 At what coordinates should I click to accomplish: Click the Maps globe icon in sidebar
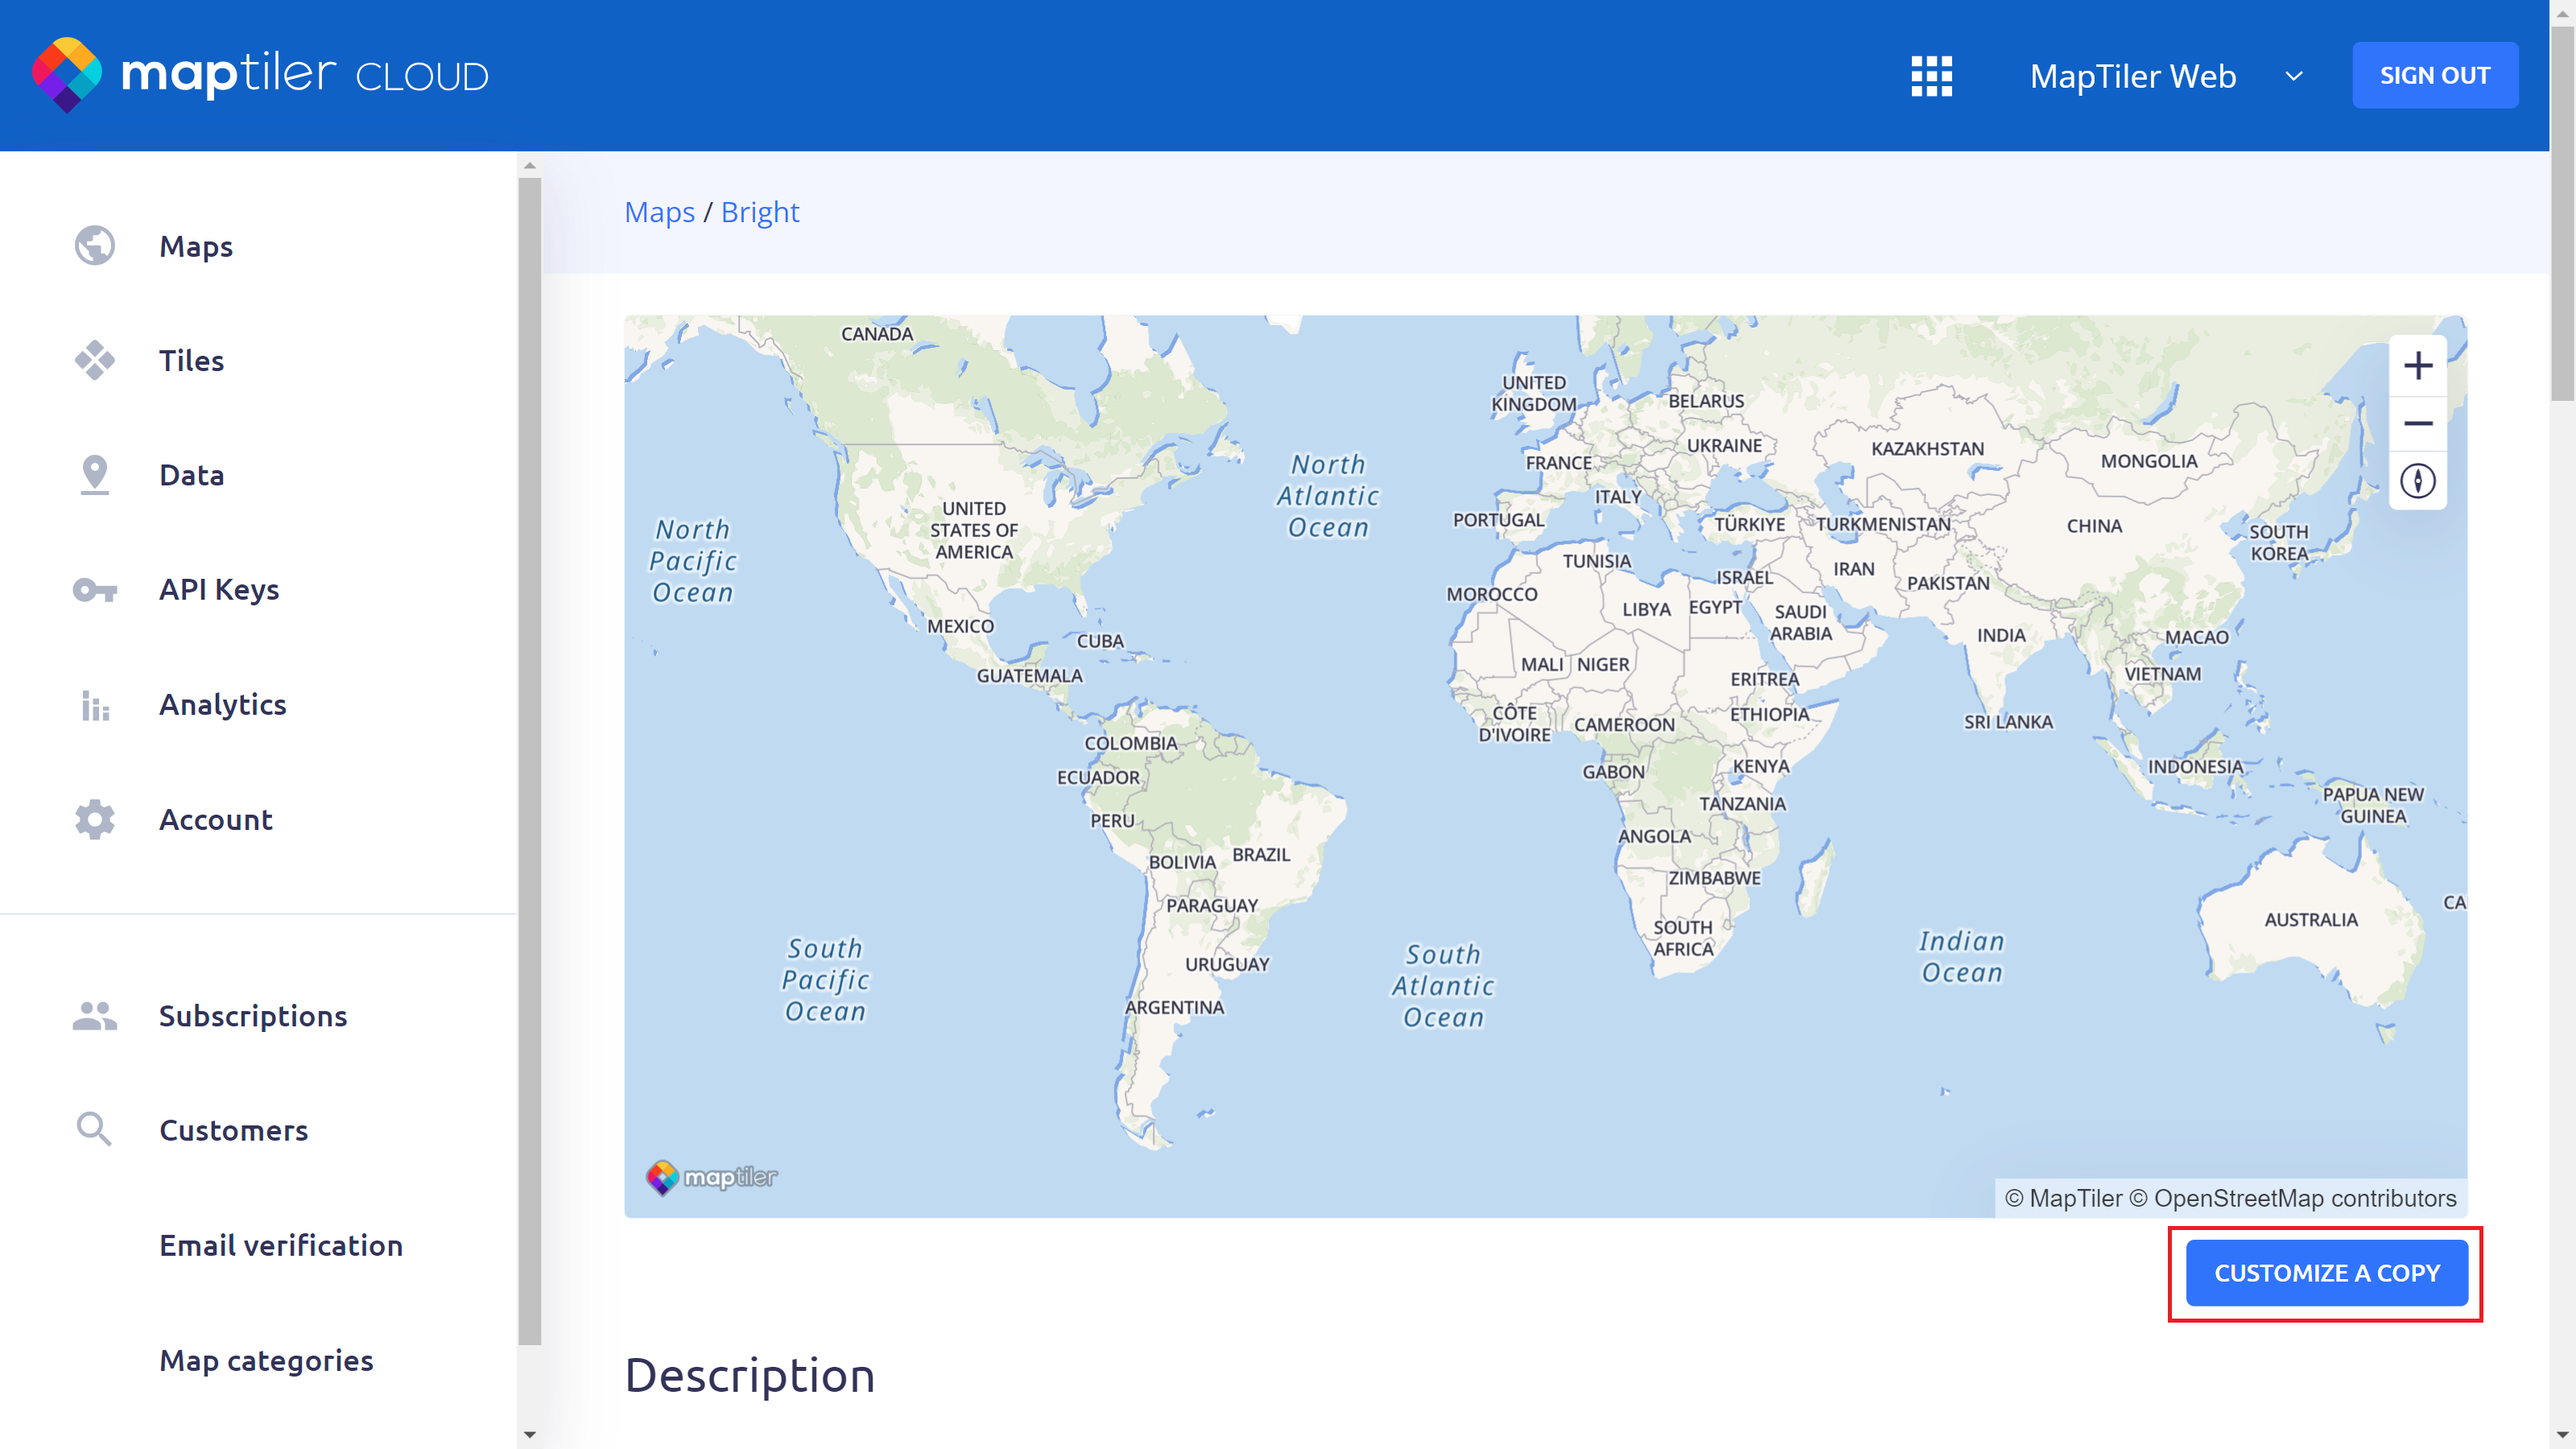pyautogui.click(x=95, y=246)
